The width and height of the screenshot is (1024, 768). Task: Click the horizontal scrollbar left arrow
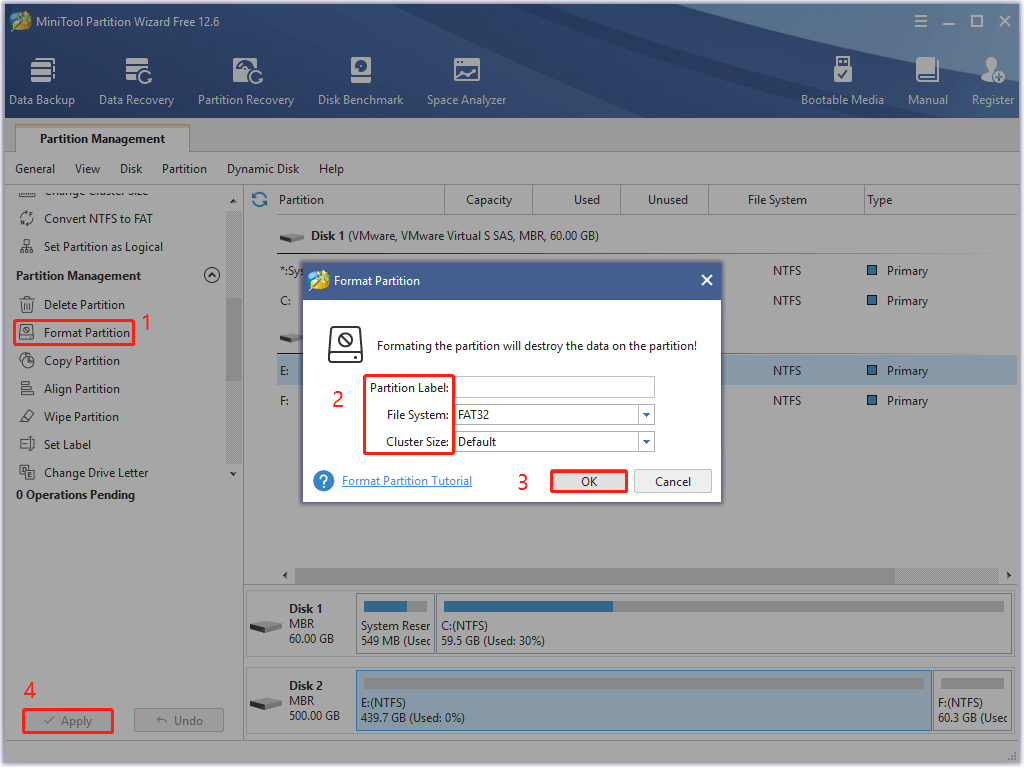(x=285, y=575)
